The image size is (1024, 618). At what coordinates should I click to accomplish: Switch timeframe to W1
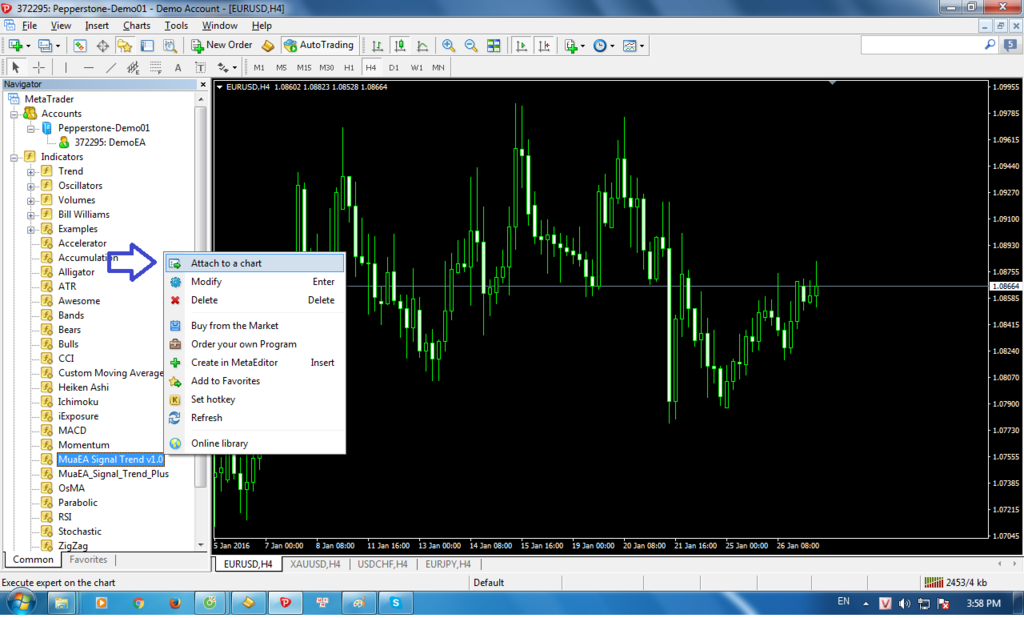(417, 67)
